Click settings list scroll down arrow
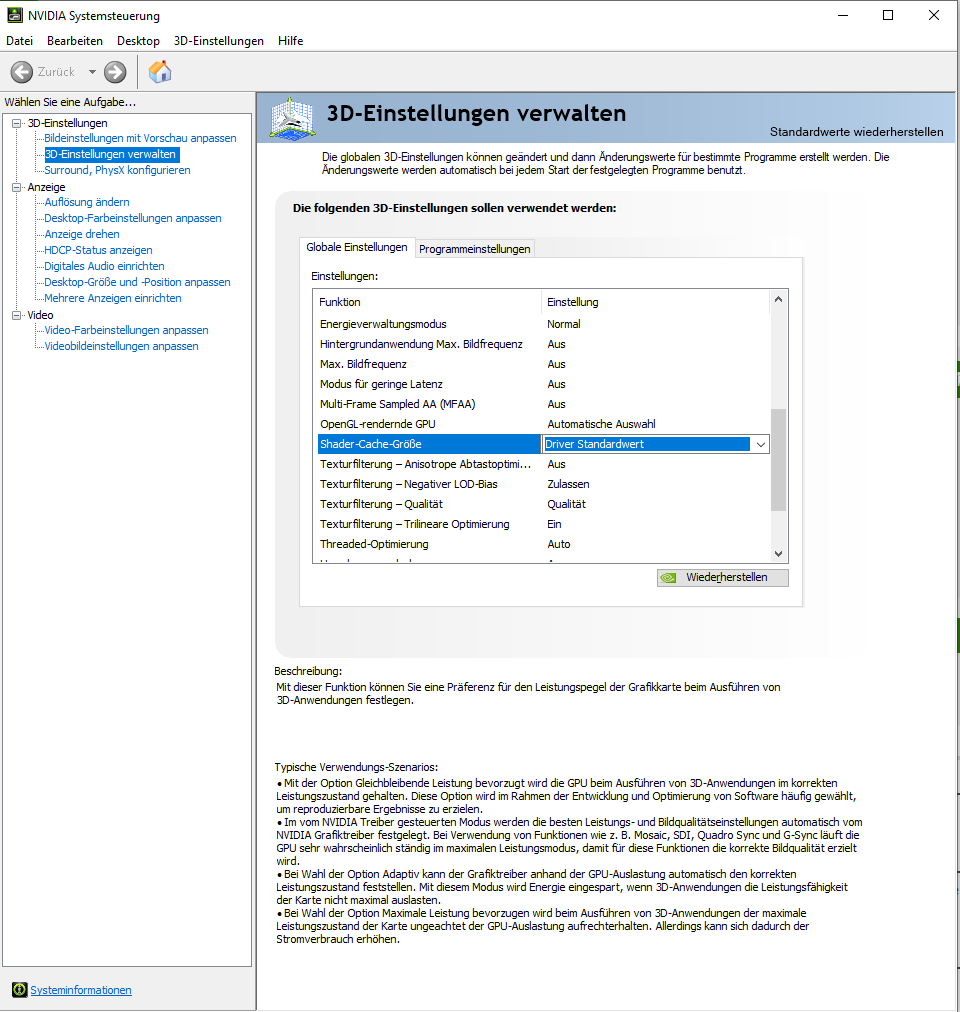The image size is (960, 1012). (x=779, y=554)
